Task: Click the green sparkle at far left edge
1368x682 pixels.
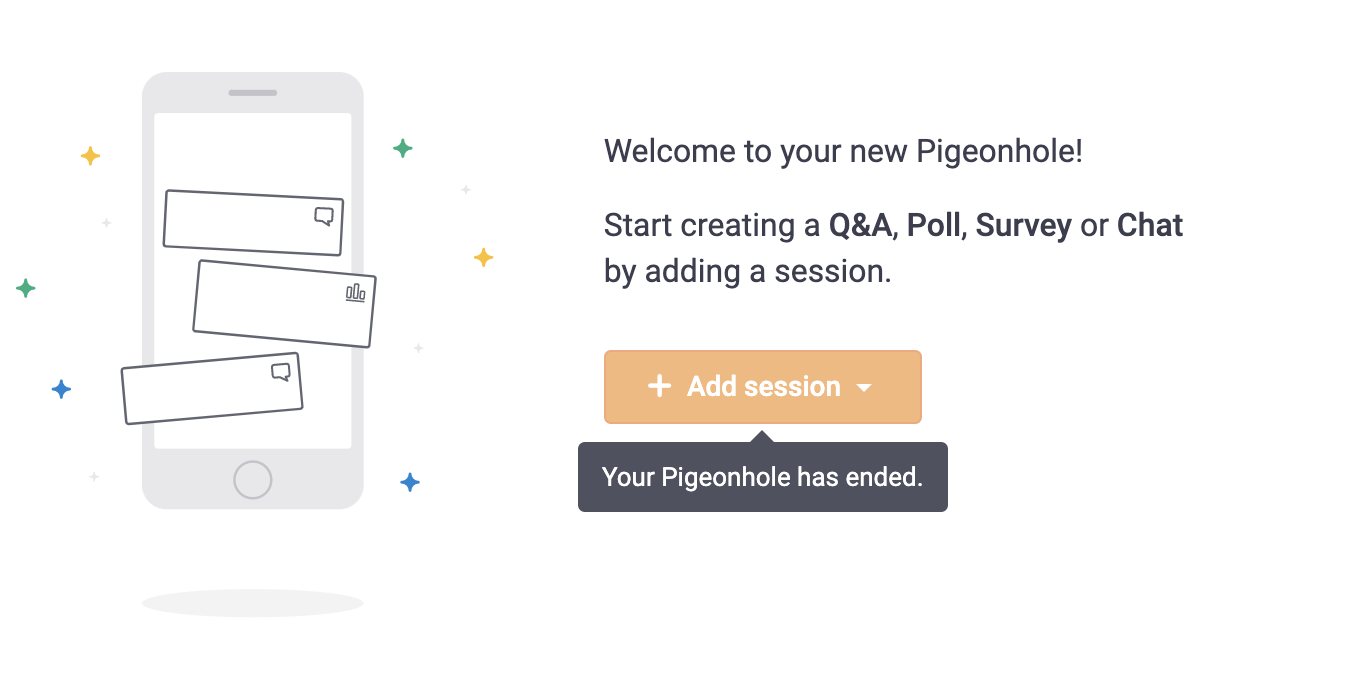Action: pos(26,289)
